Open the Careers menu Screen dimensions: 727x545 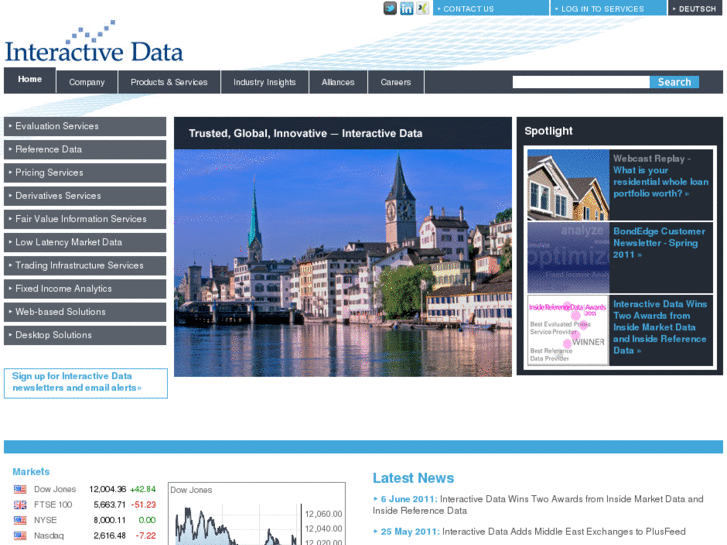coord(395,82)
